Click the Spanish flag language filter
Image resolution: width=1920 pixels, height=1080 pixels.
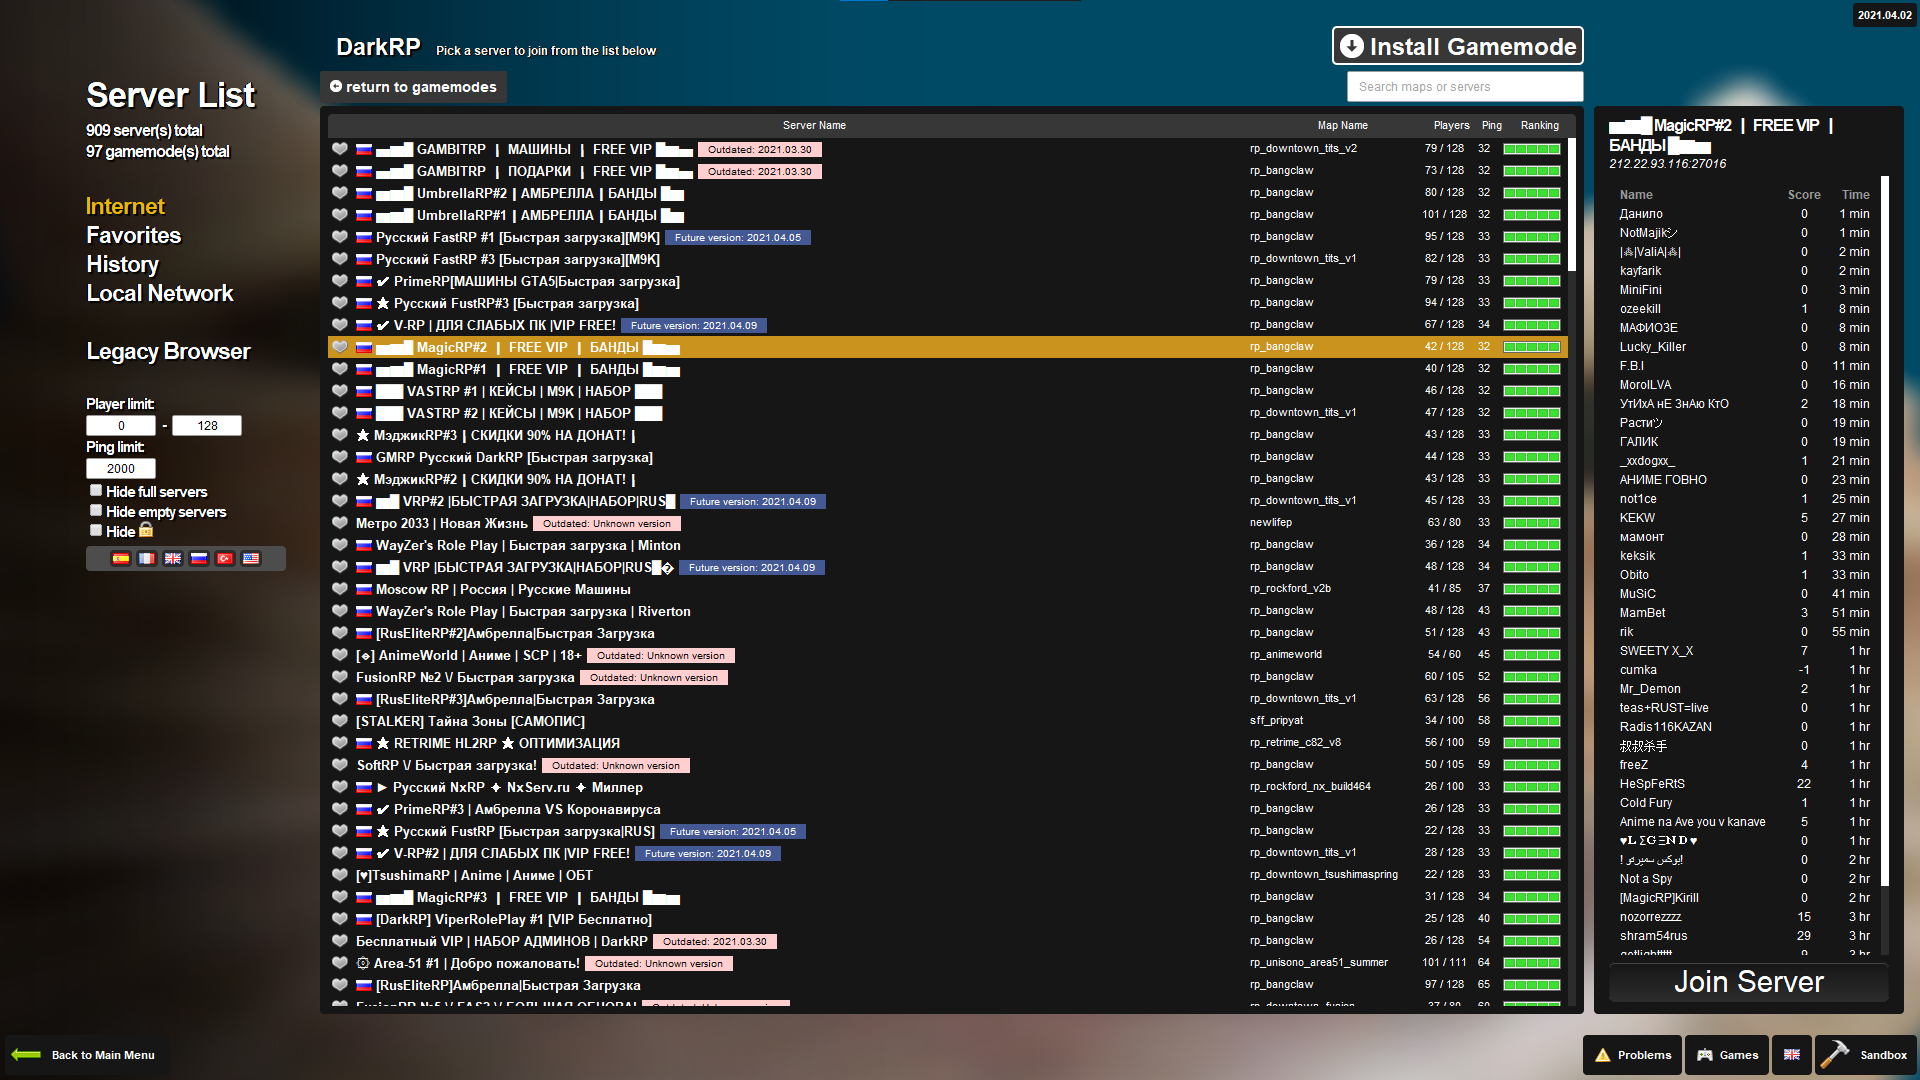click(121, 559)
